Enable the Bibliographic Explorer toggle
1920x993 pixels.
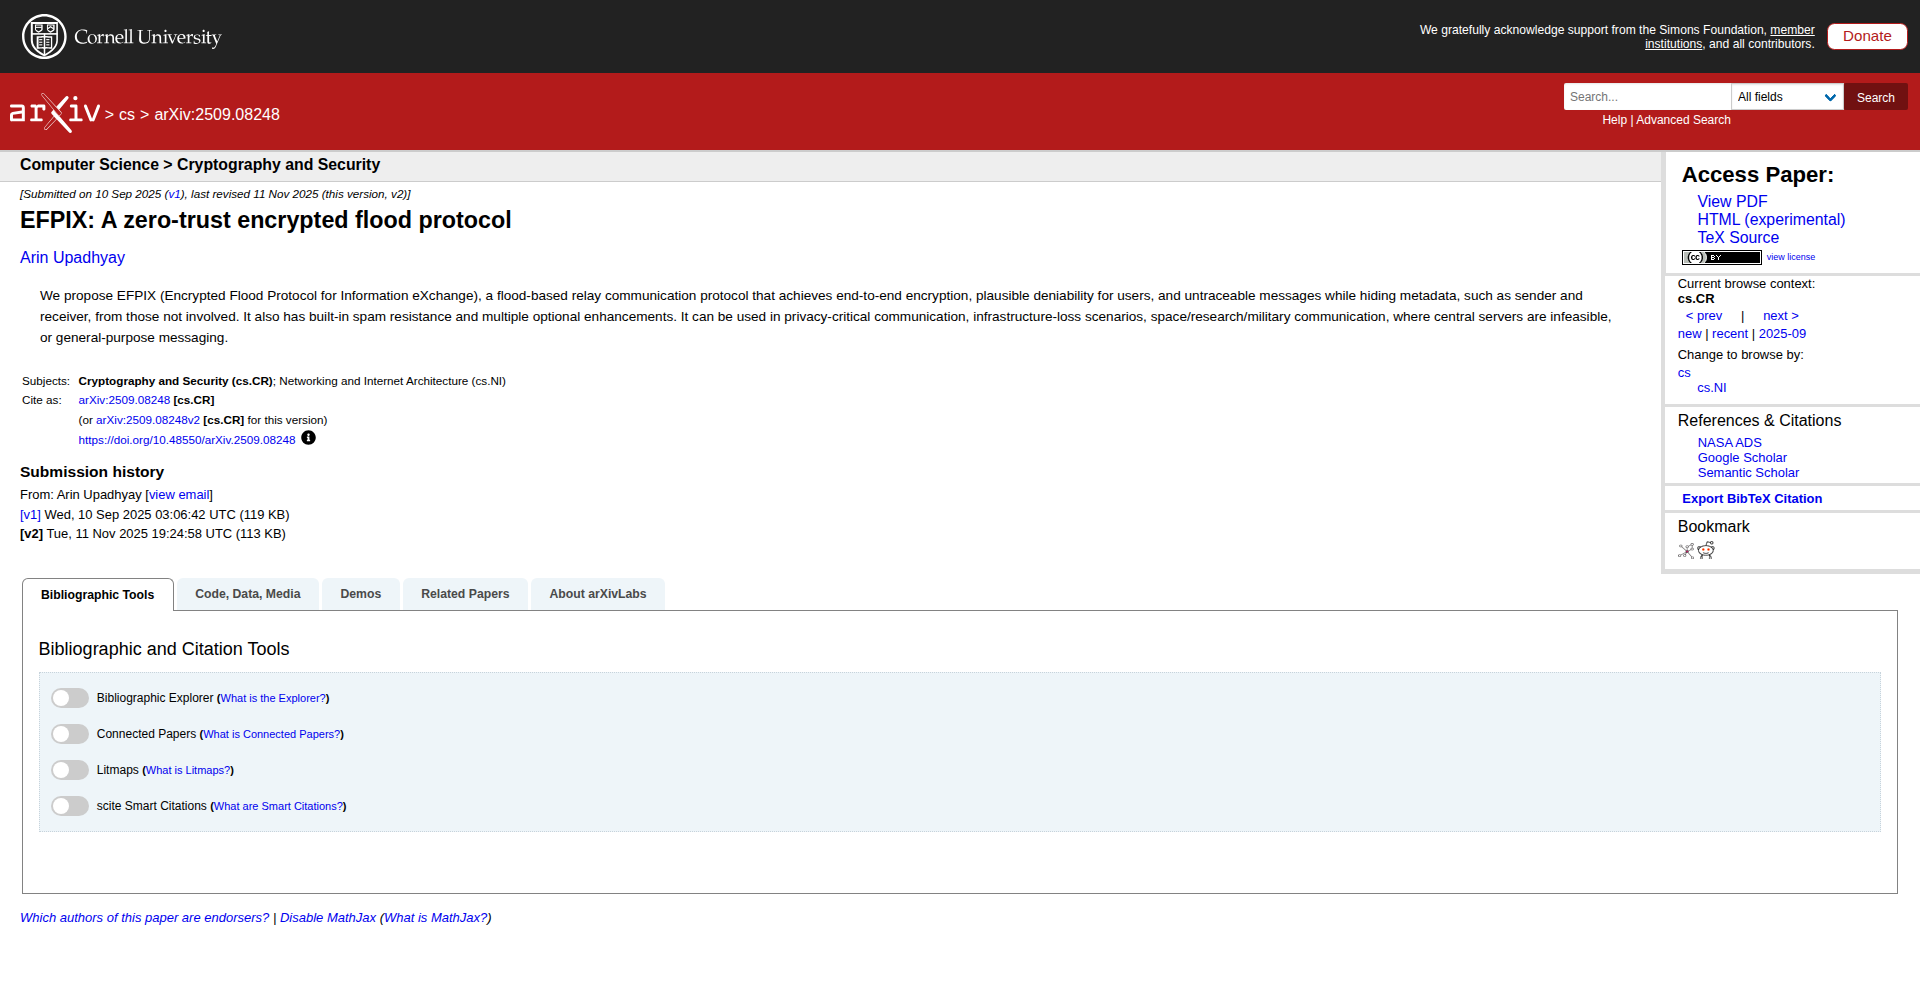(x=70, y=698)
